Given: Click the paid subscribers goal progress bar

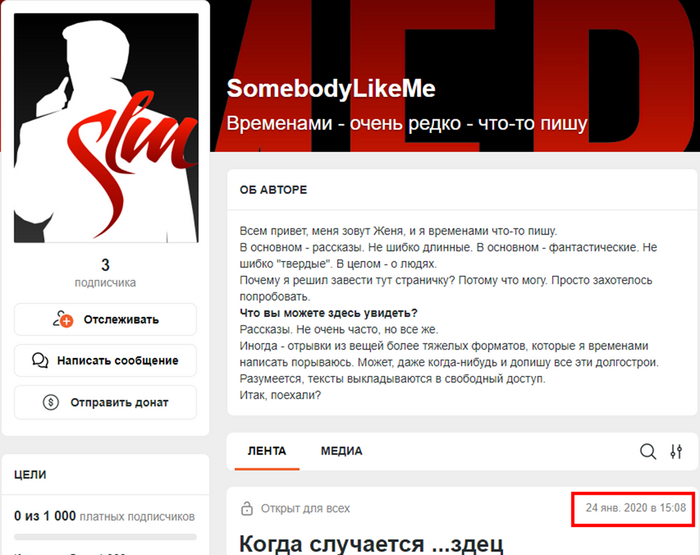Looking at the screenshot, I should (x=105, y=537).
